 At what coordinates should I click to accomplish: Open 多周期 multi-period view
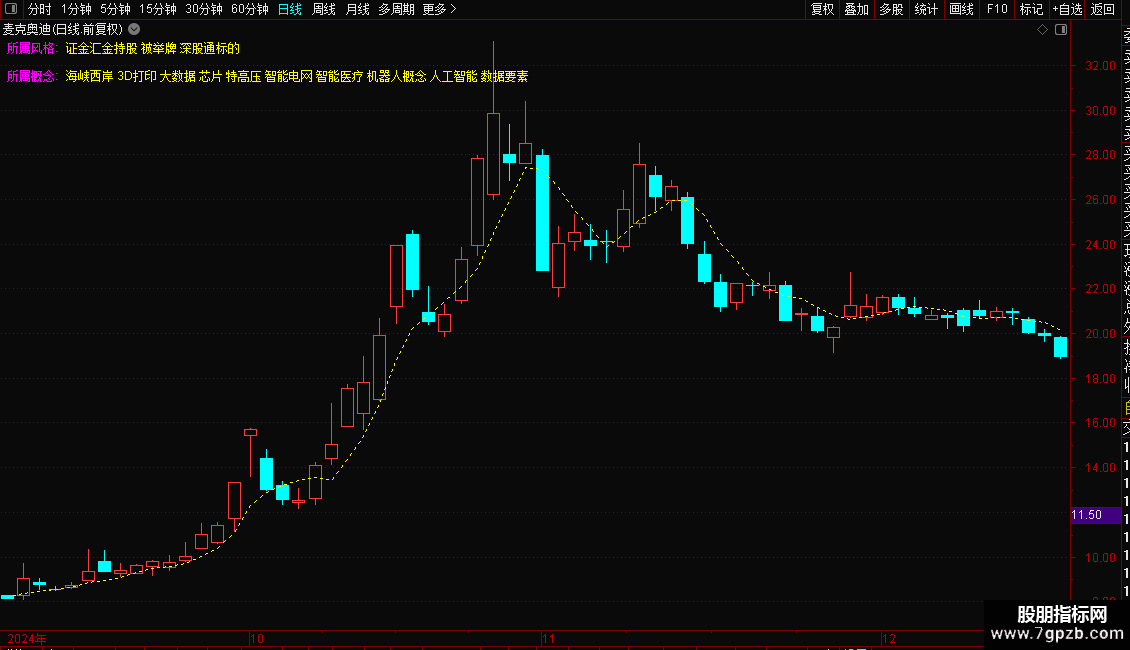click(396, 9)
